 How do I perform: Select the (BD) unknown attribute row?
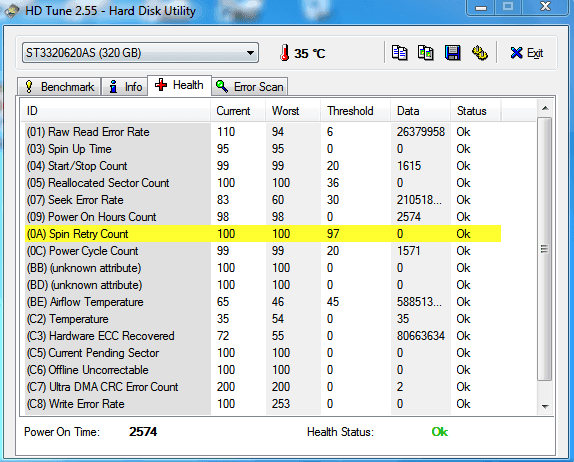pyautogui.click(x=263, y=285)
